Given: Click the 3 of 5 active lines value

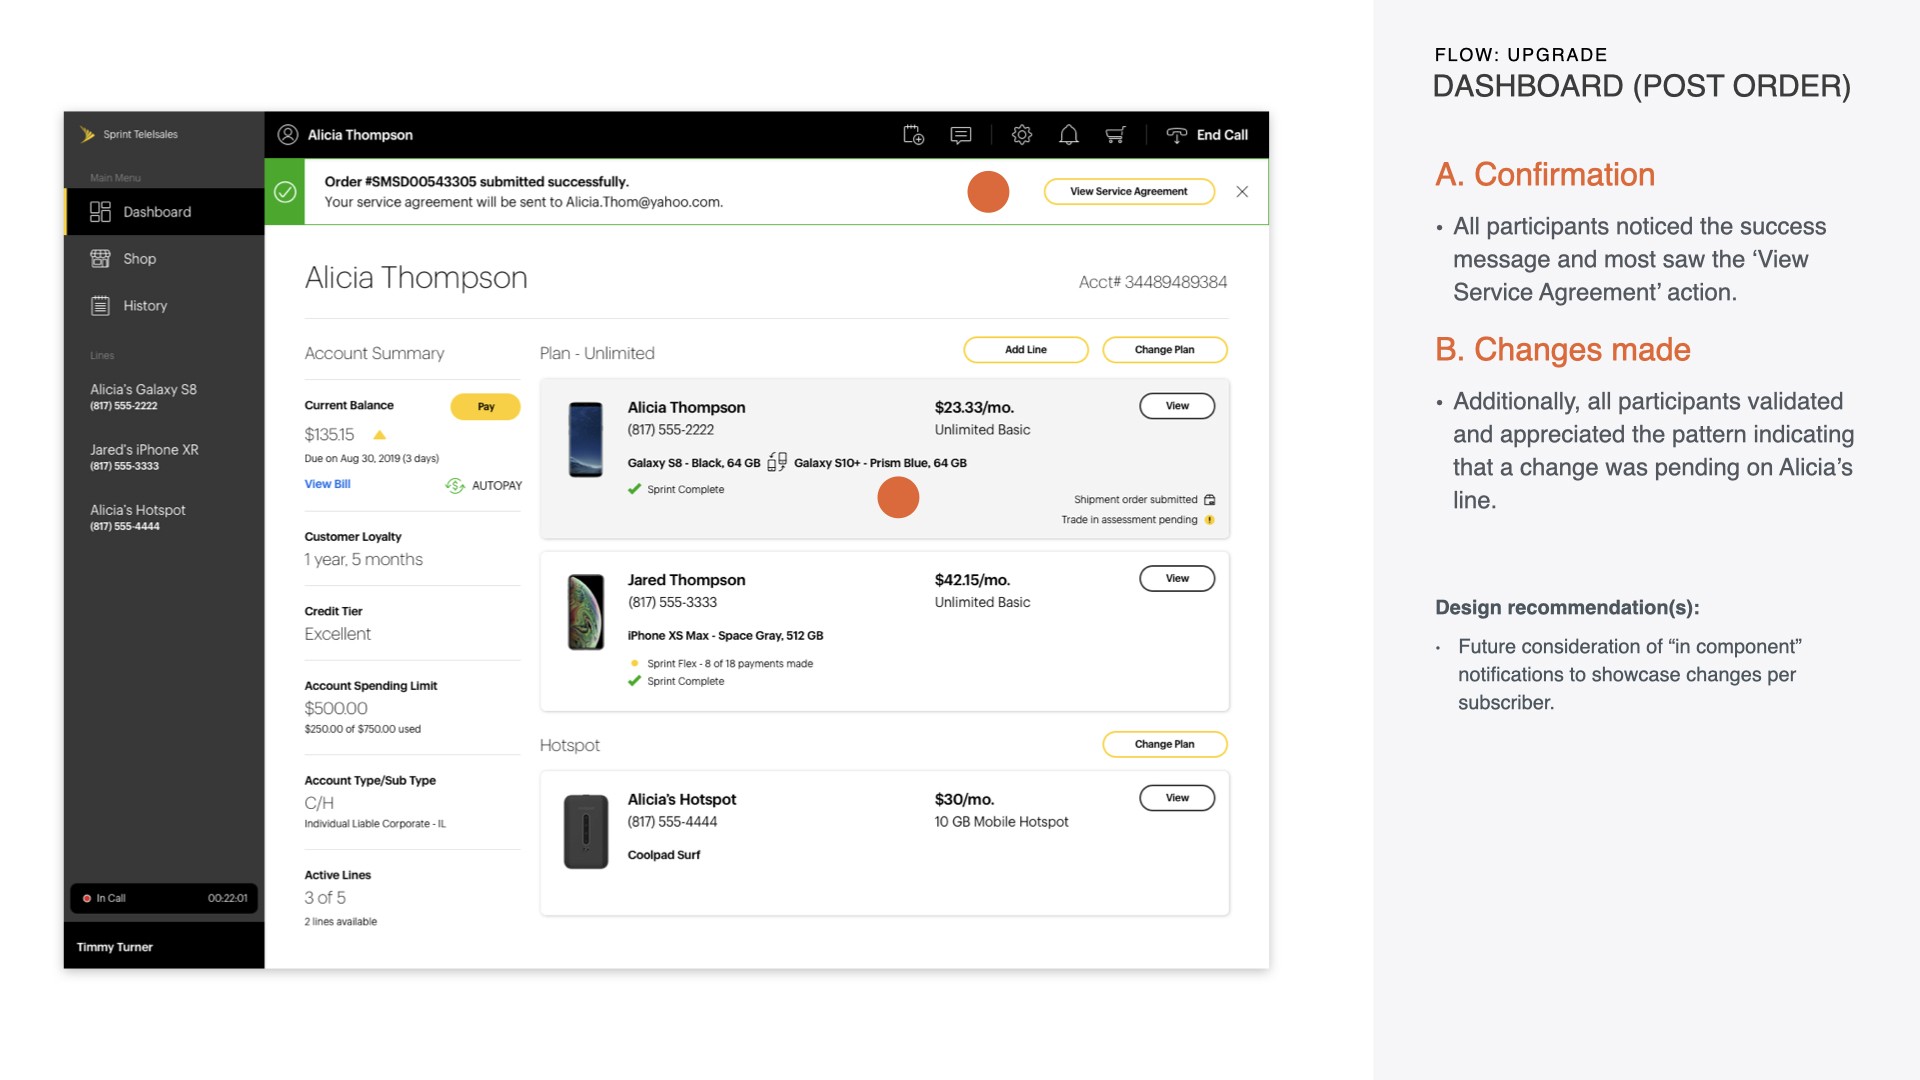Looking at the screenshot, I should 325,898.
